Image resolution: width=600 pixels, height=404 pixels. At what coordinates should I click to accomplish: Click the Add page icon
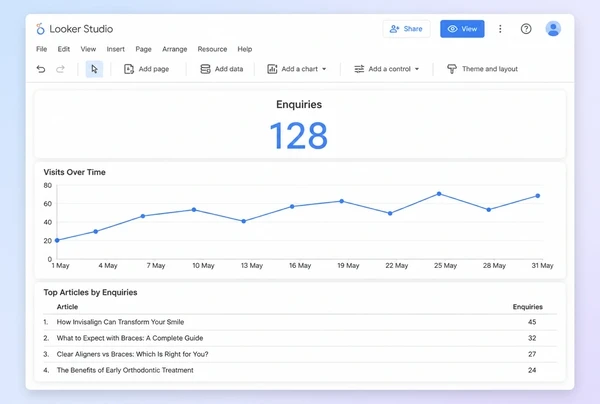pos(129,69)
